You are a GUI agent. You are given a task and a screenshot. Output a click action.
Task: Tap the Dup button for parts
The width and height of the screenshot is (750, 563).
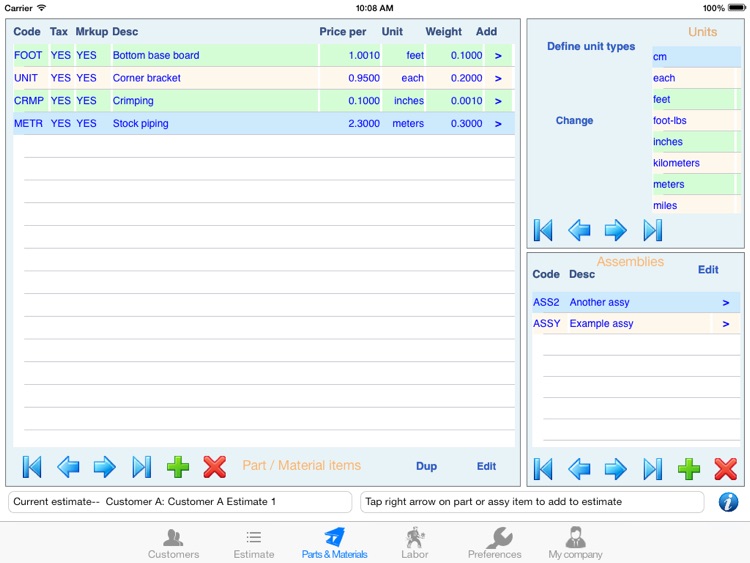coord(426,466)
